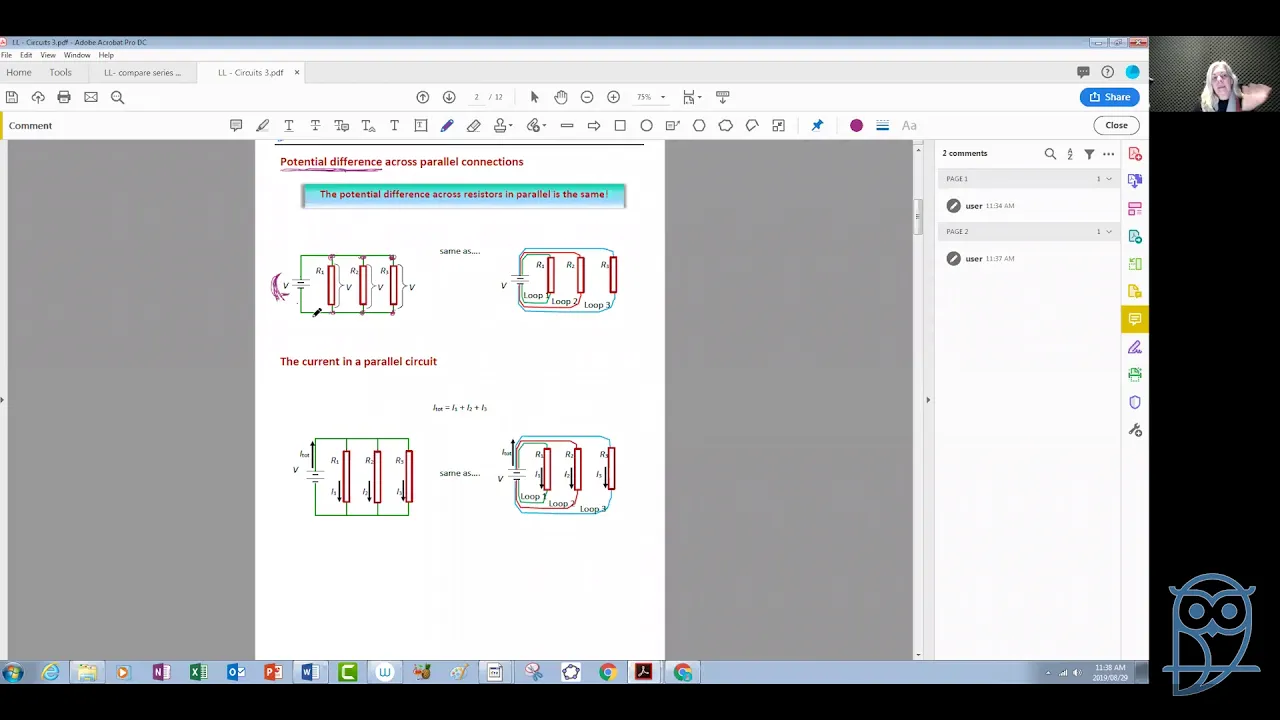Open the View menu
Image resolution: width=1280 pixels, height=720 pixels.
tap(48, 55)
